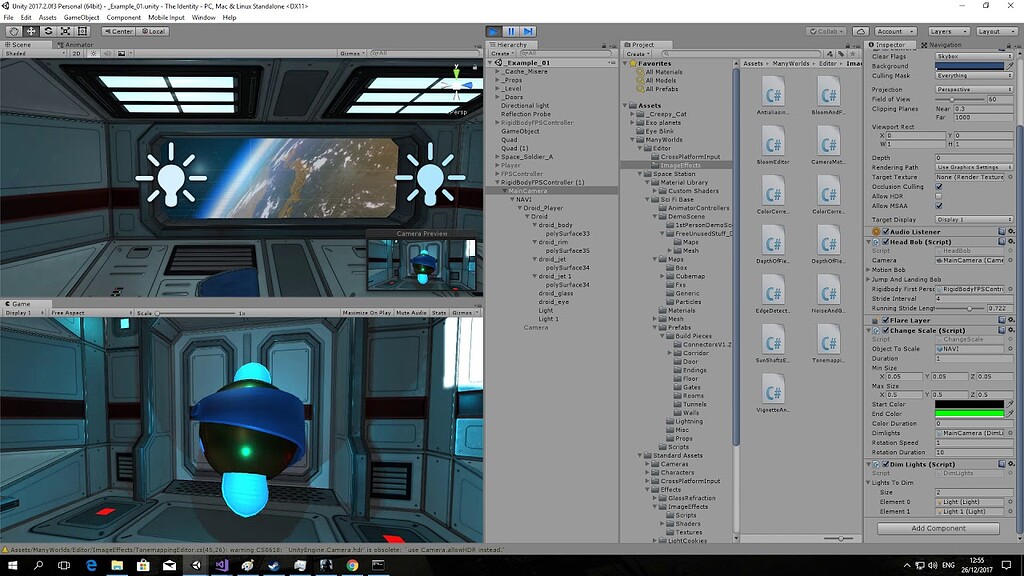1024x576 pixels.
Task: Toggle Global/Local handle rotation mode
Action: [x=153, y=31]
